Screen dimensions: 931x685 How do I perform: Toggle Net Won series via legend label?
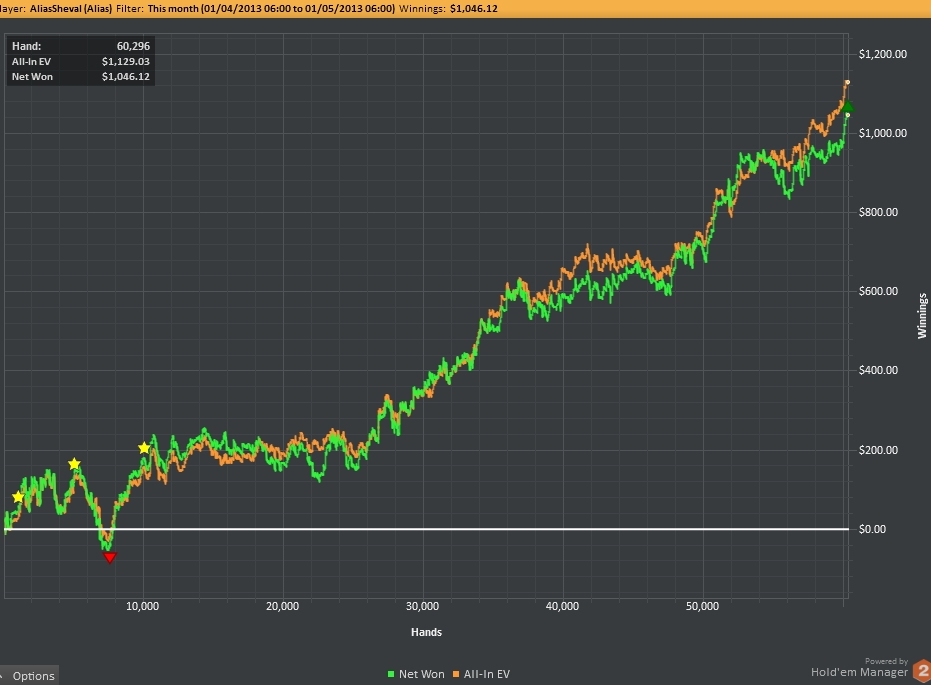[x=421, y=674]
